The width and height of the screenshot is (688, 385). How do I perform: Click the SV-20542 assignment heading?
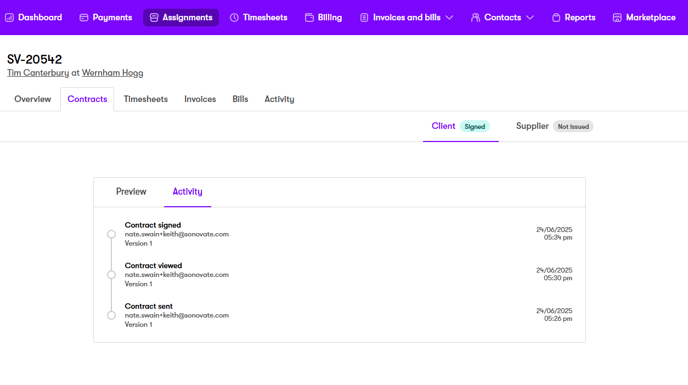[x=35, y=59]
